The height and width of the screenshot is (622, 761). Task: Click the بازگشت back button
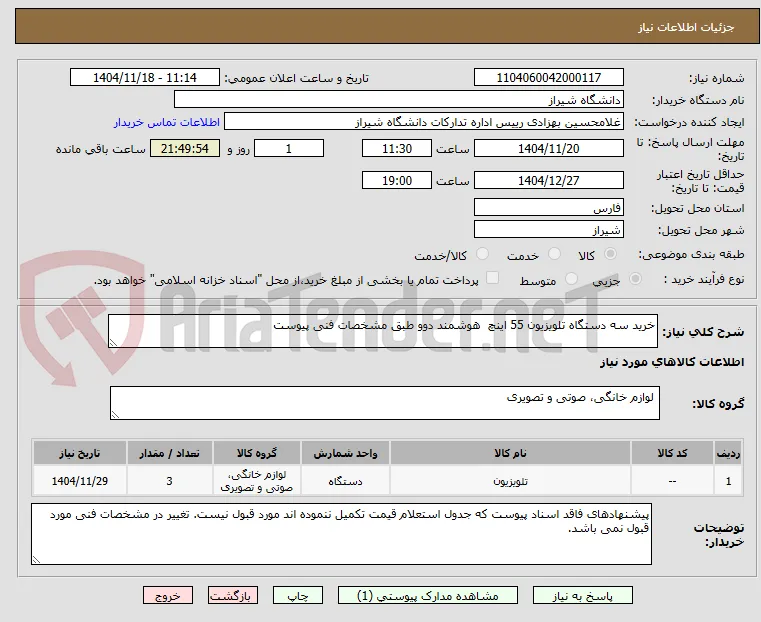point(233,595)
